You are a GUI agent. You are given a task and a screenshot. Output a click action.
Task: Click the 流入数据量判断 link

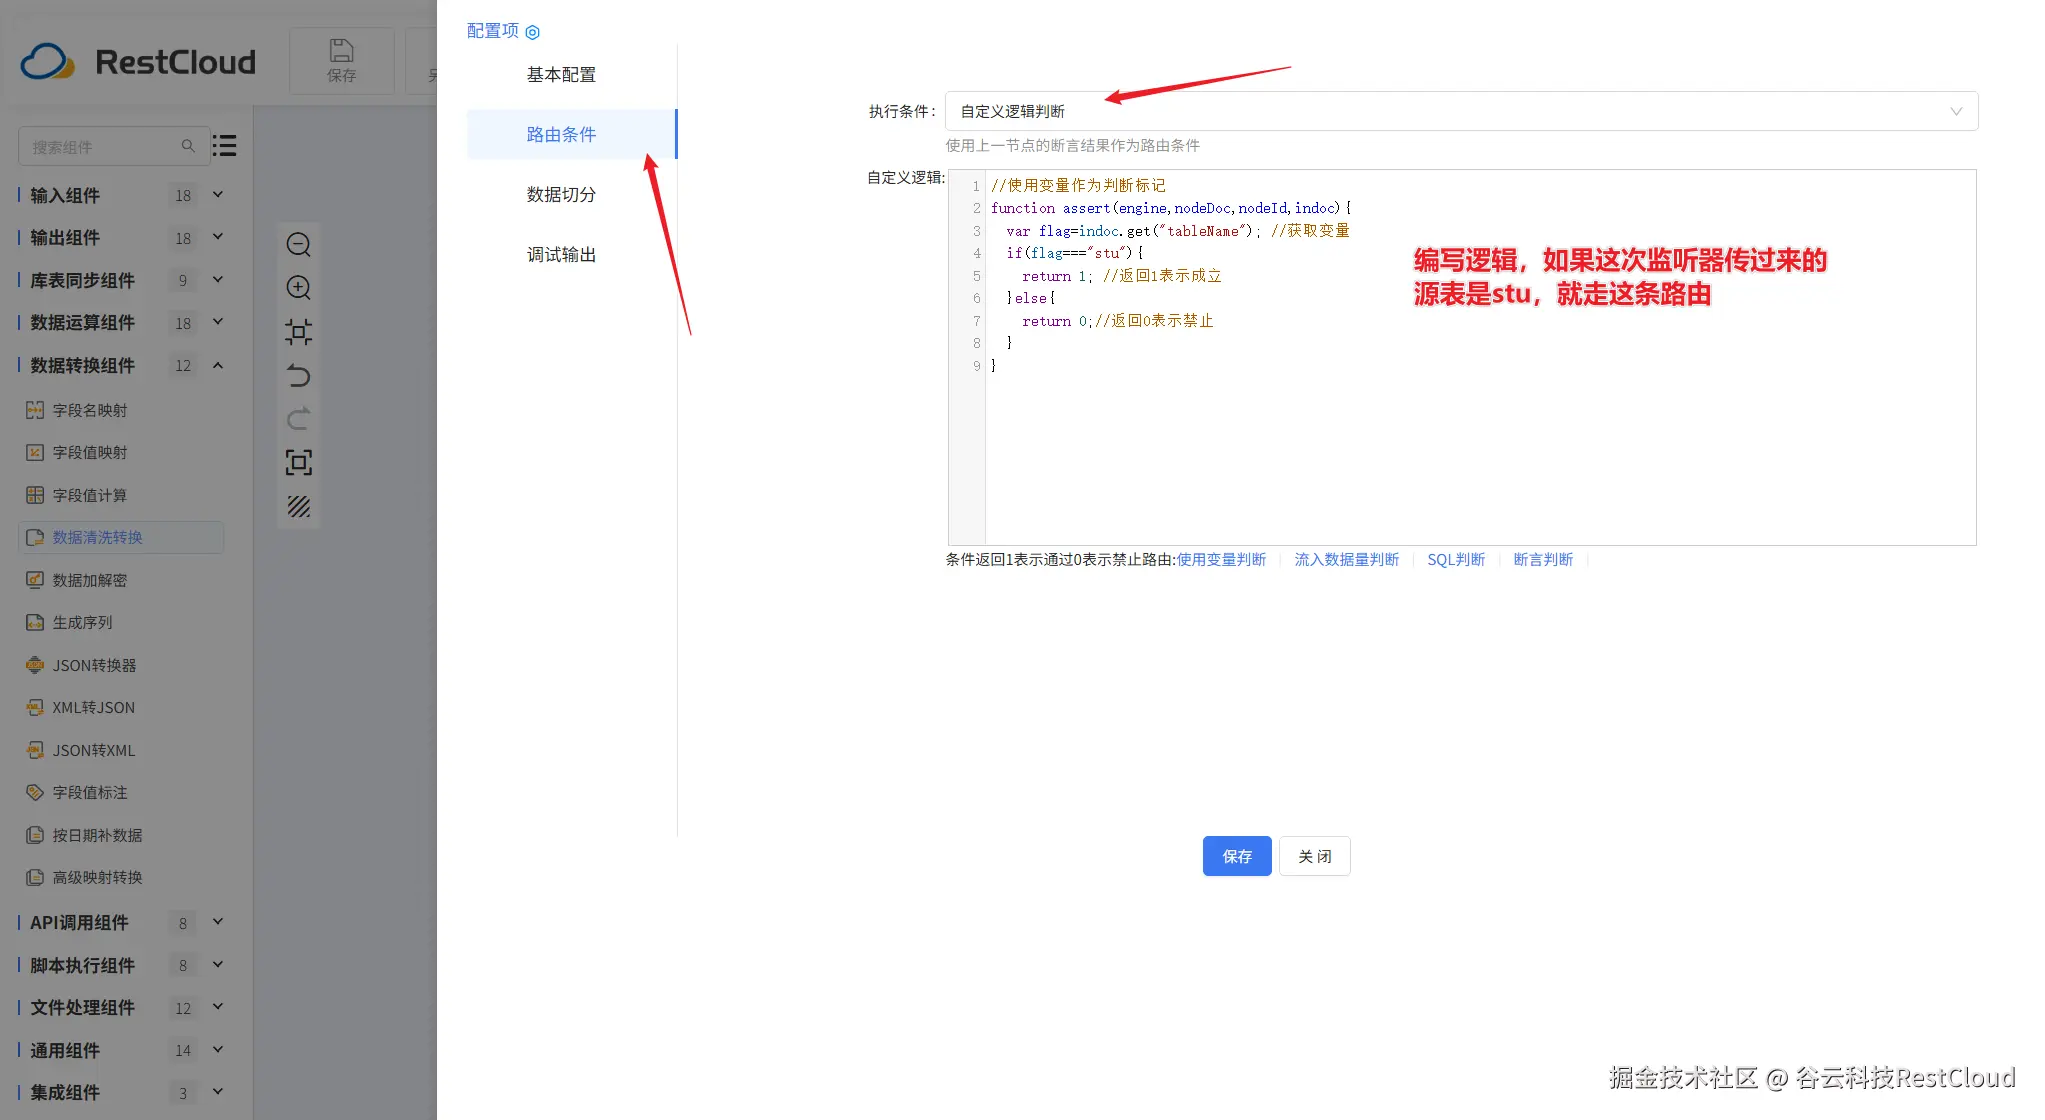click(x=1346, y=560)
